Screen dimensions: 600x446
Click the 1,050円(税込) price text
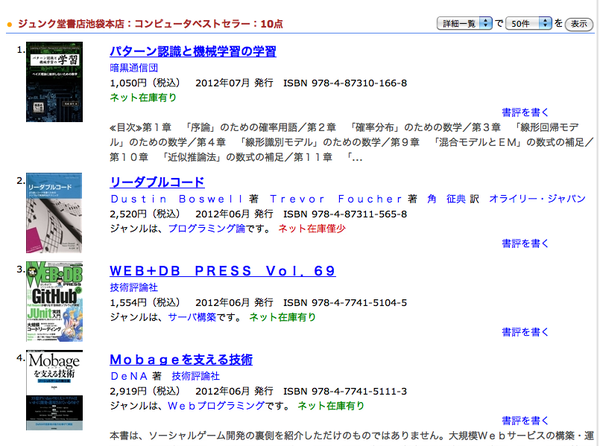tap(145, 83)
